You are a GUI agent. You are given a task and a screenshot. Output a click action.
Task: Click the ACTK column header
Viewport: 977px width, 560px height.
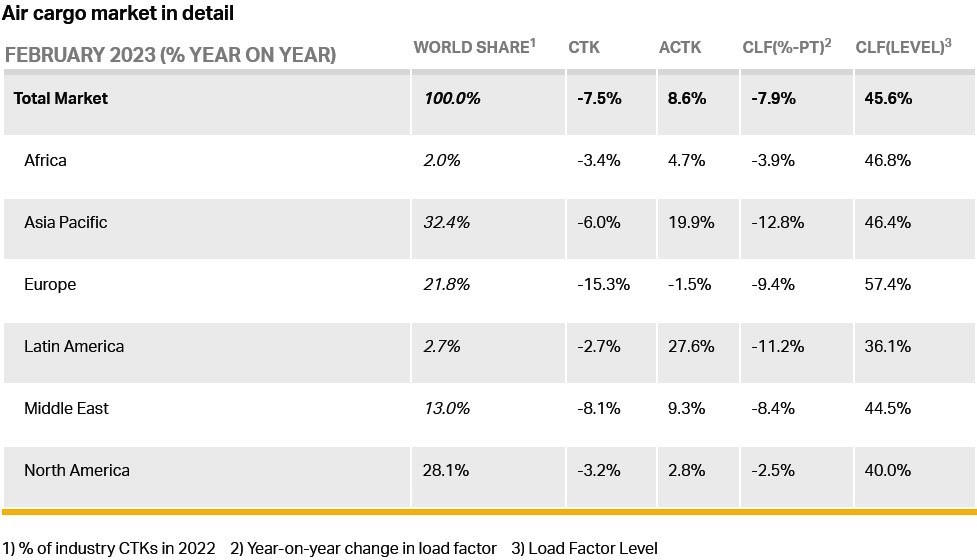(680, 48)
